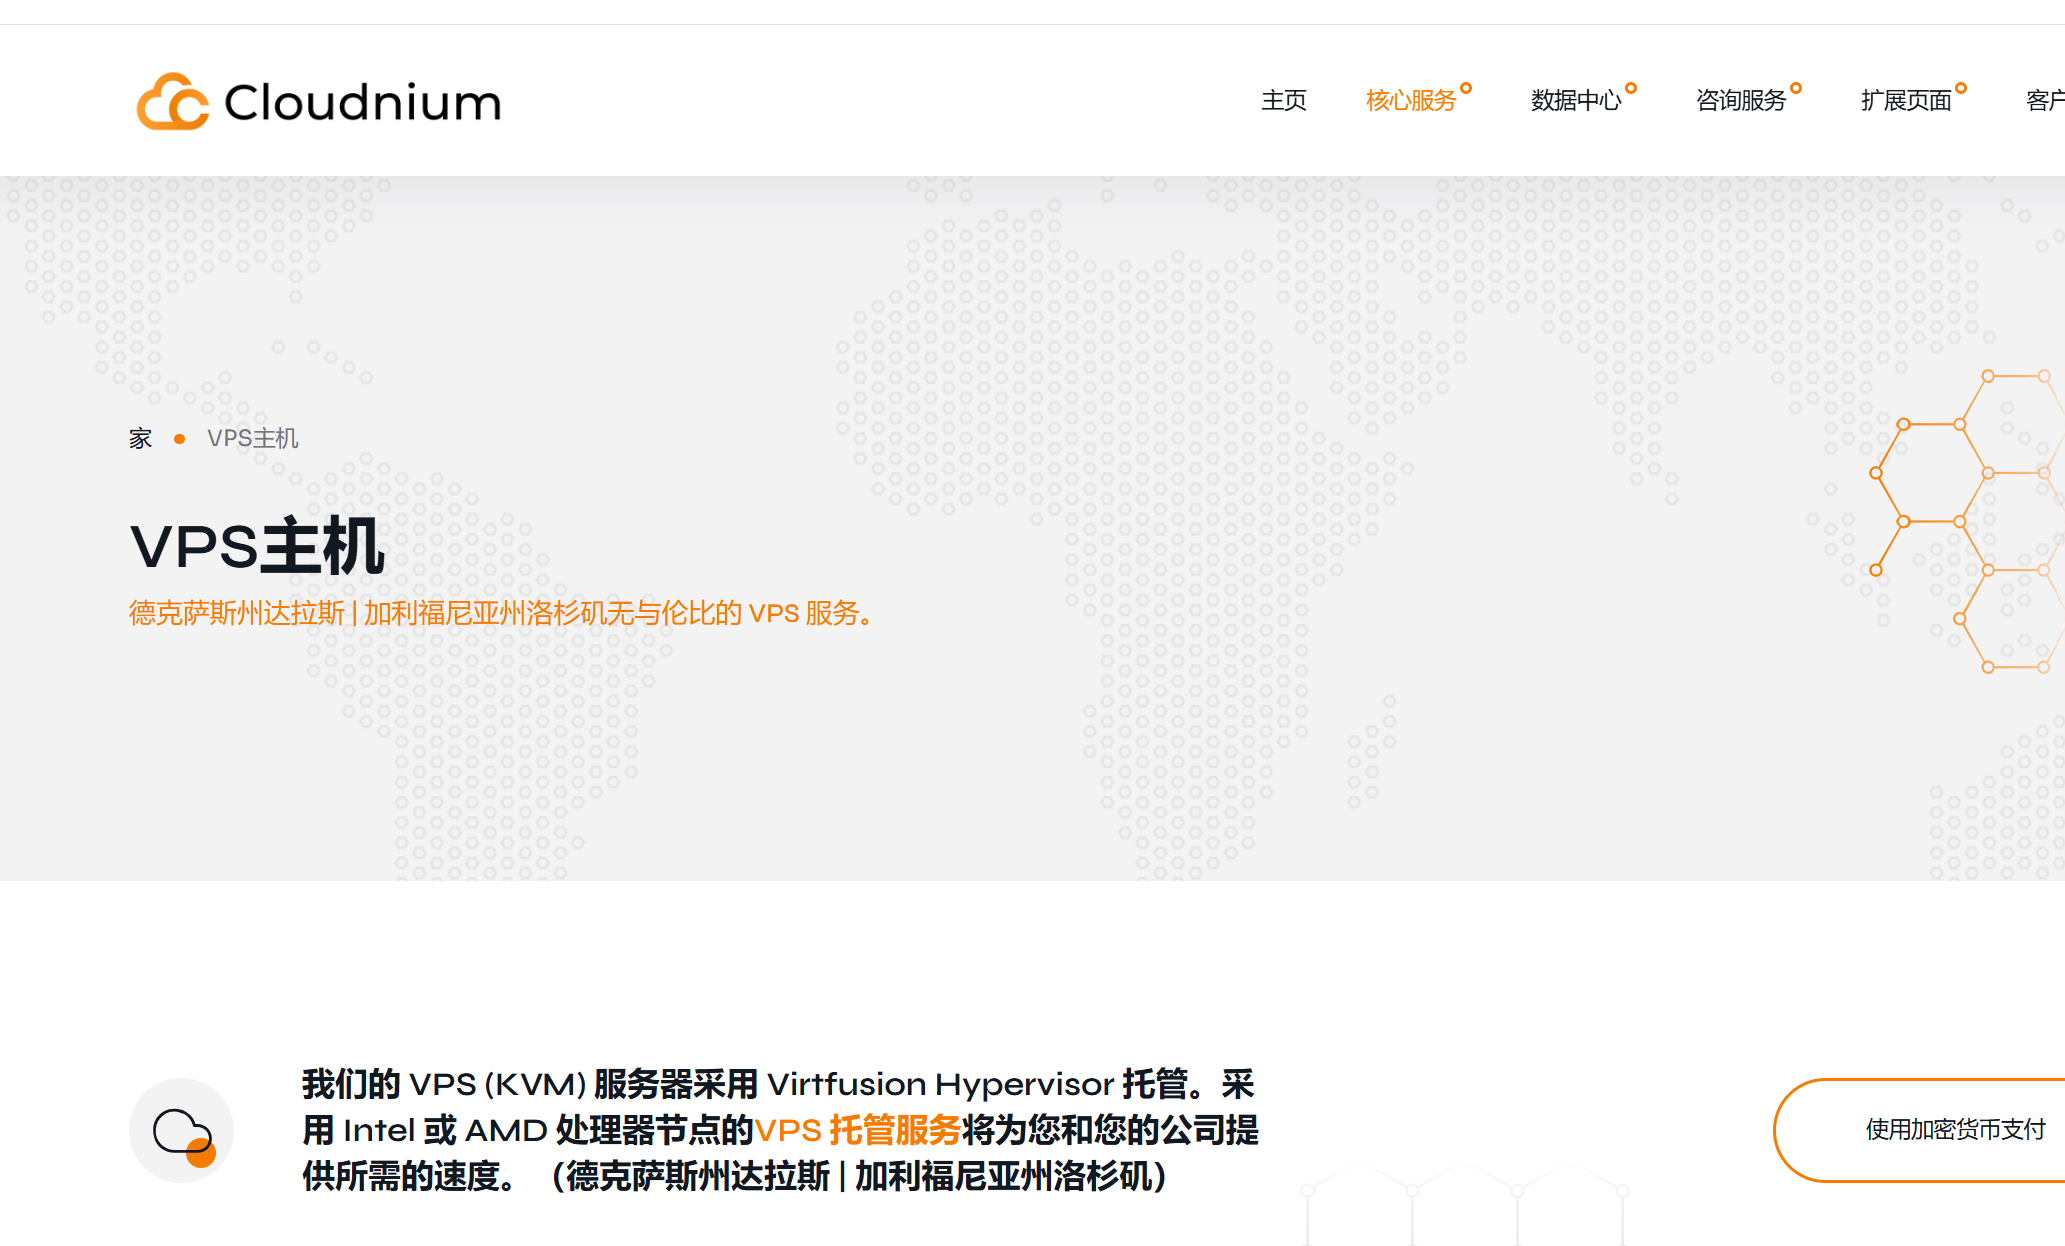Viewport: 2065px width, 1246px height.
Task: Click the orange ring indicator beside 咨询服务
Action: click(x=1796, y=88)
